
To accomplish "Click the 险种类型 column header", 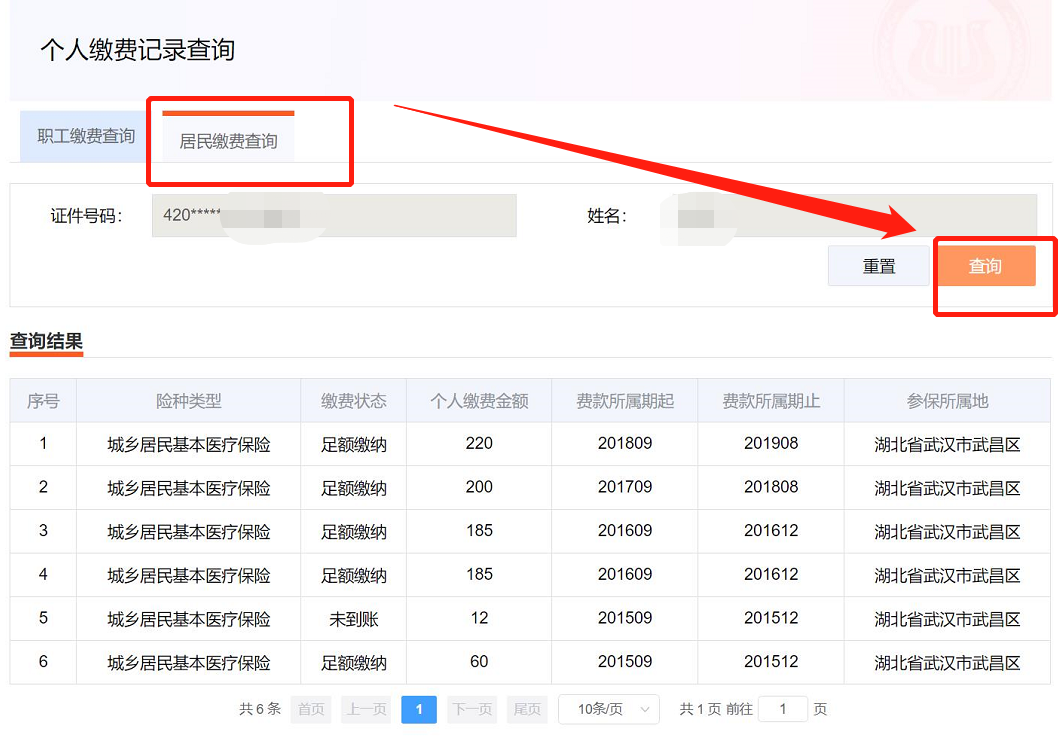I will [188, 401].
